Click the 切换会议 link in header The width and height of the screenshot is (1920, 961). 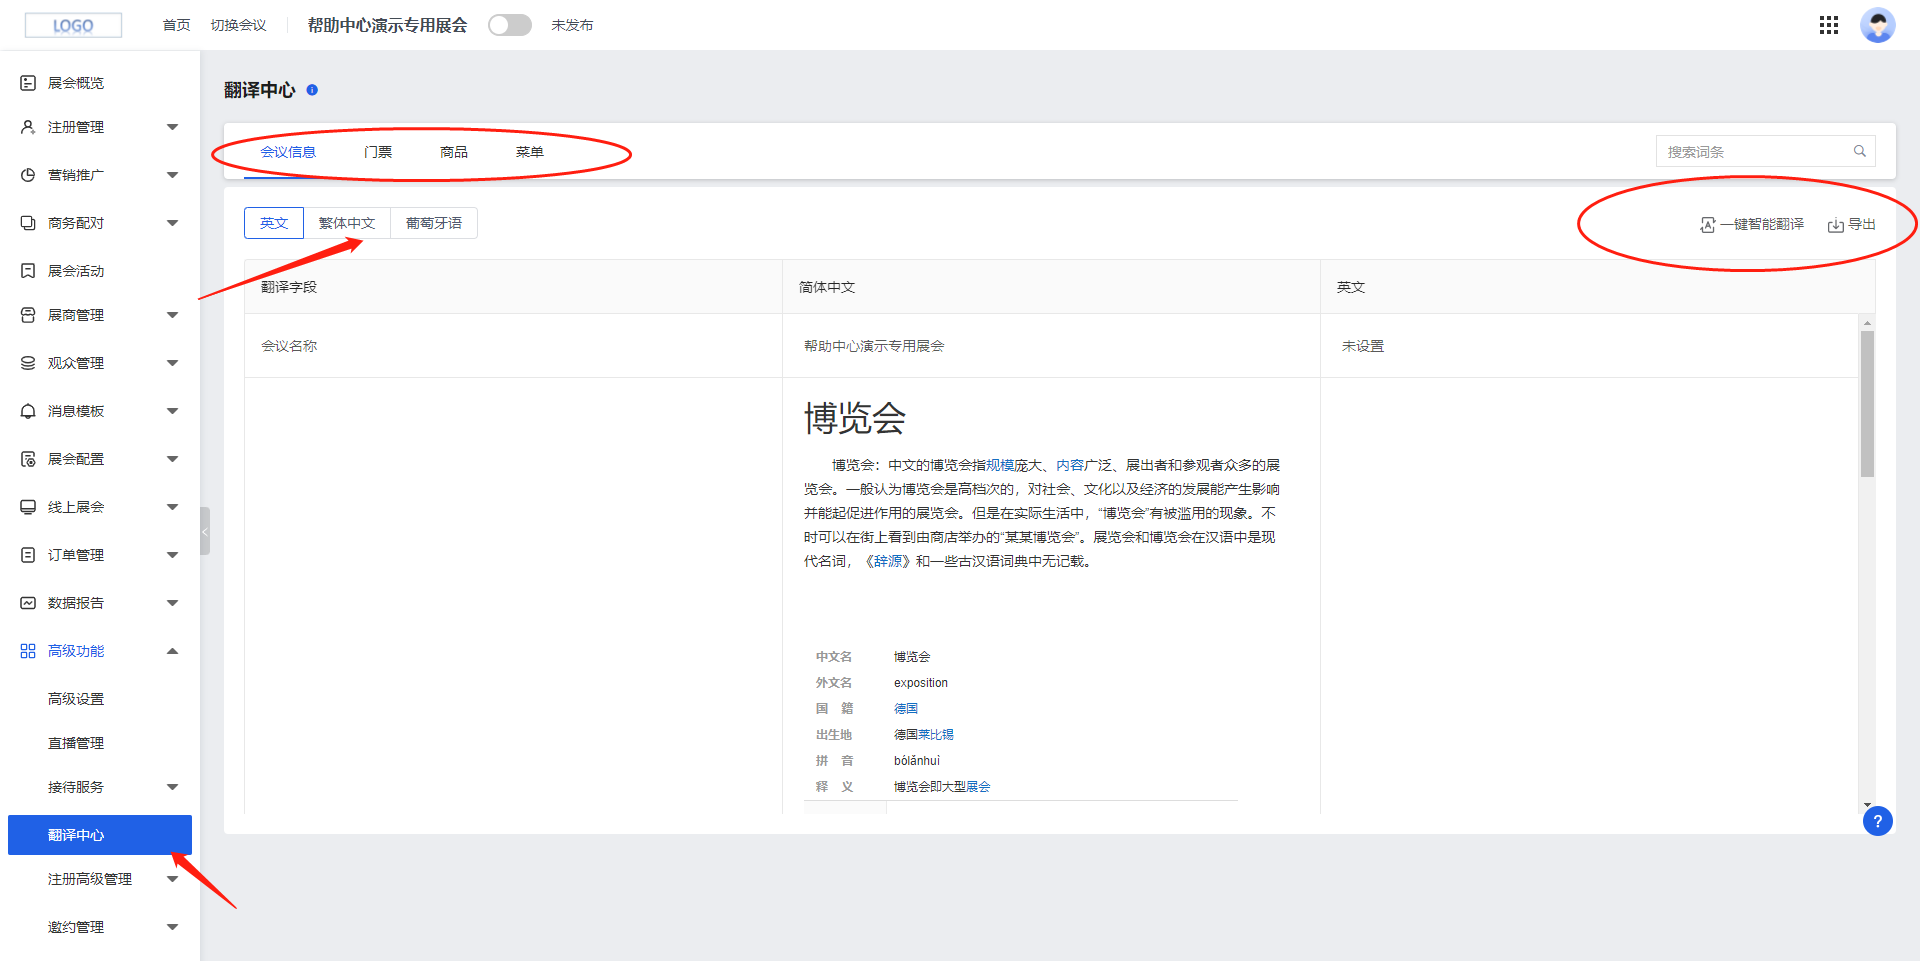(x=238, y=25)
